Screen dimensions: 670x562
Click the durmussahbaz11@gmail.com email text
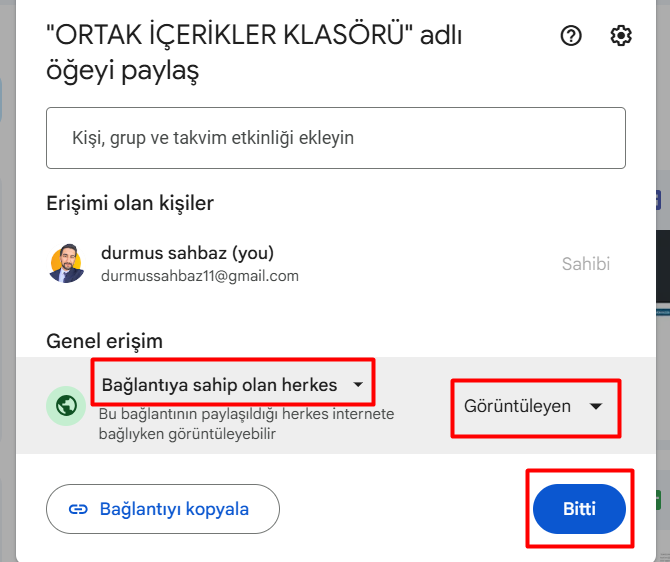click(200, 276)
